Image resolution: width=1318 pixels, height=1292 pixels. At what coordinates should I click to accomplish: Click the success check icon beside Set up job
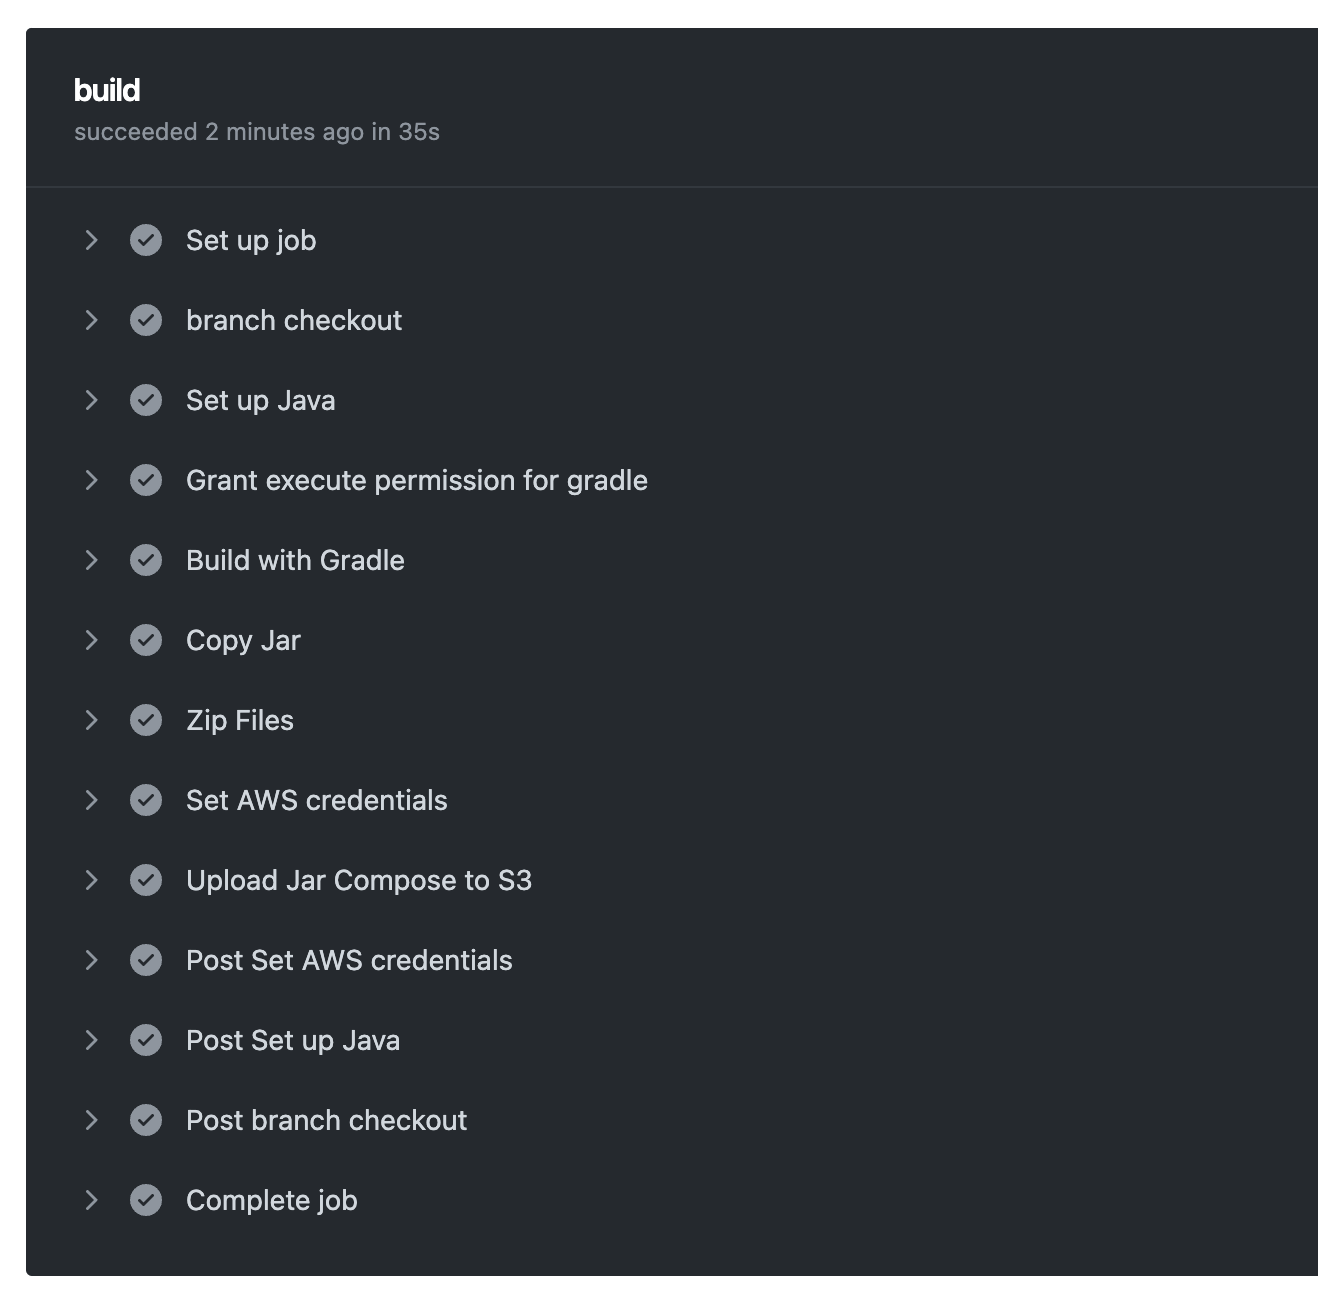(x=146, y=240)
